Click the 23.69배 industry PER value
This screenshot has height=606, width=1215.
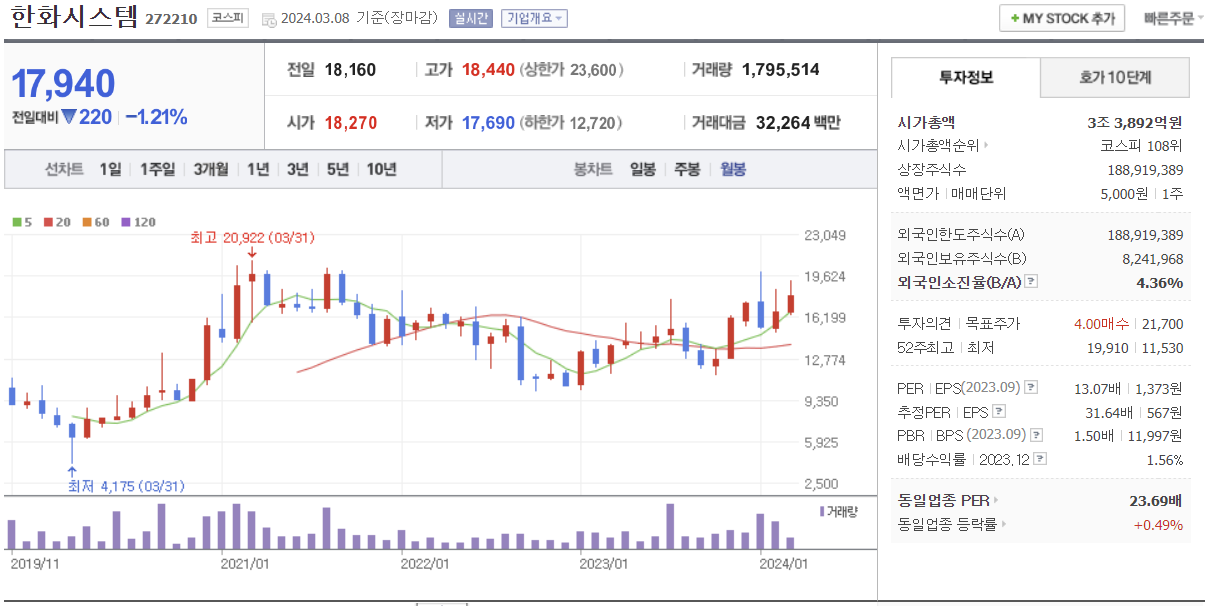tap(1156, 501)
